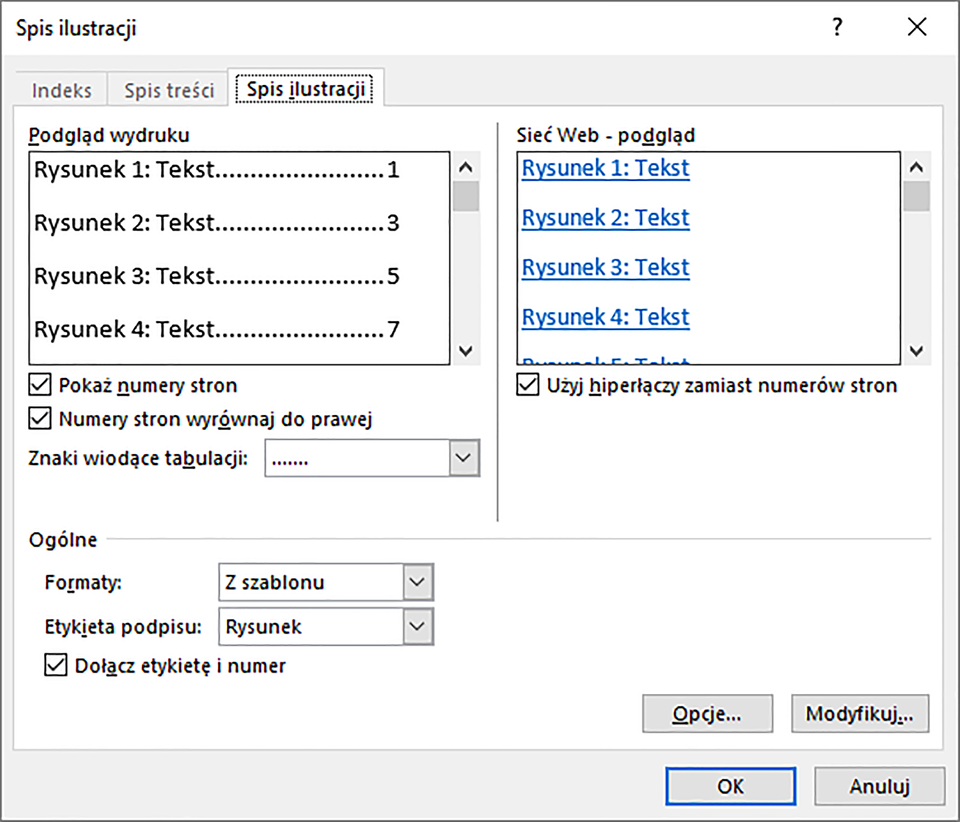The height and width of the screenshot is (822, 960).
Task: Confirm with the OK button
Action: tap(730, 786)
